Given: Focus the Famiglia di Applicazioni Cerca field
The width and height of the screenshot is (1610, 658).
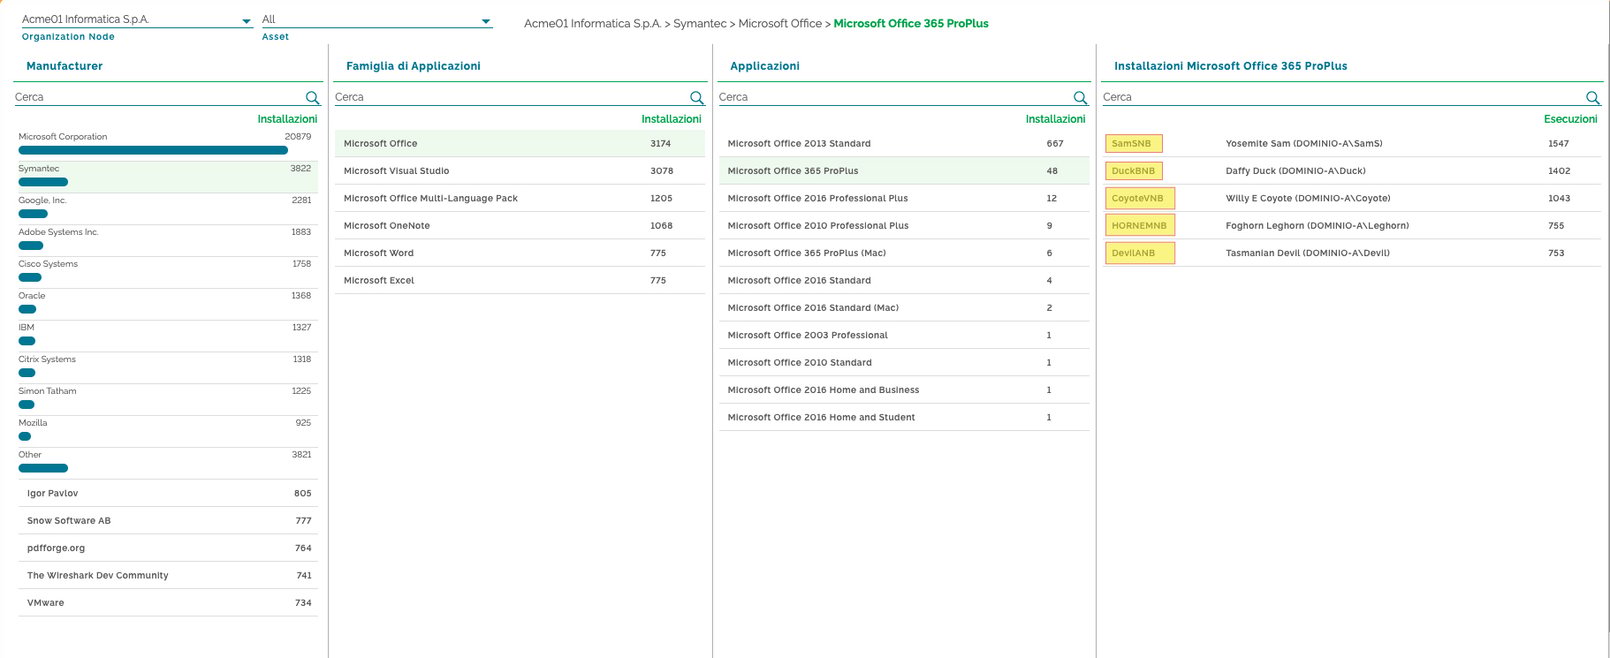Looking at the screenshot, I should 510,97.
